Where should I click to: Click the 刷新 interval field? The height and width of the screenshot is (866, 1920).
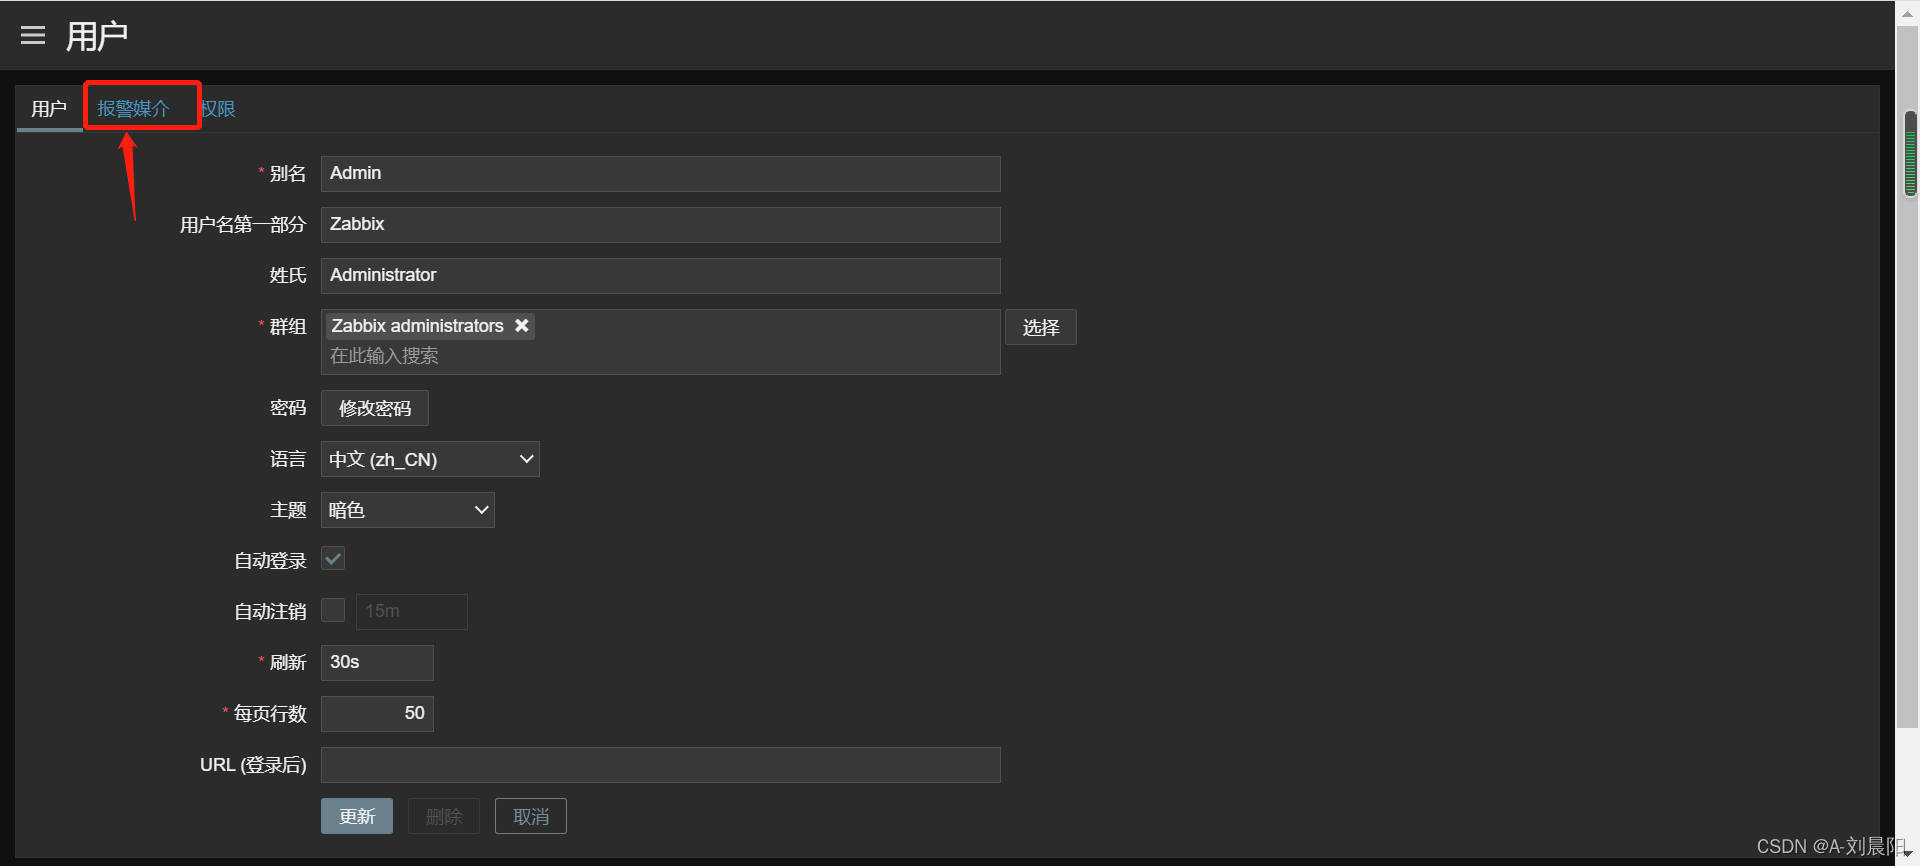pos(377,662)
